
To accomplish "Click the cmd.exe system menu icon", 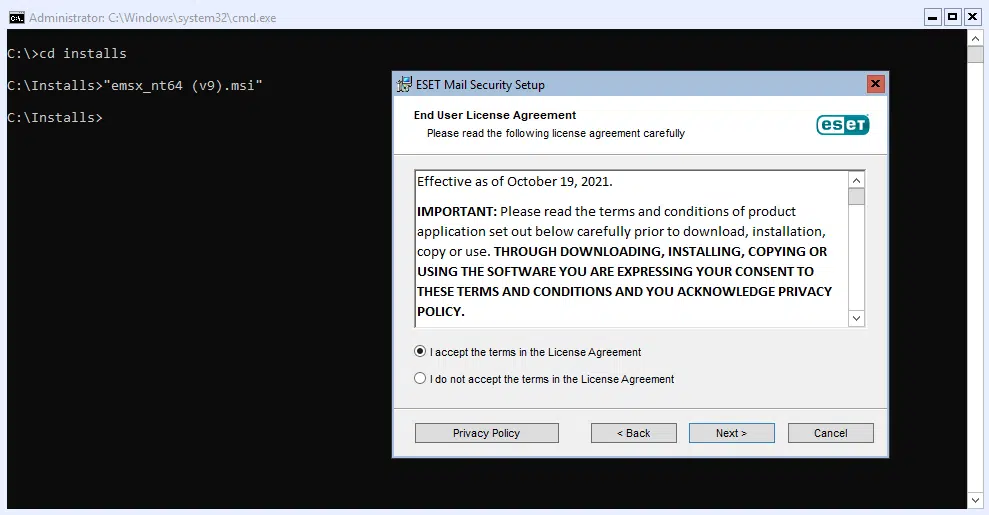I will (x=16, y=18).
